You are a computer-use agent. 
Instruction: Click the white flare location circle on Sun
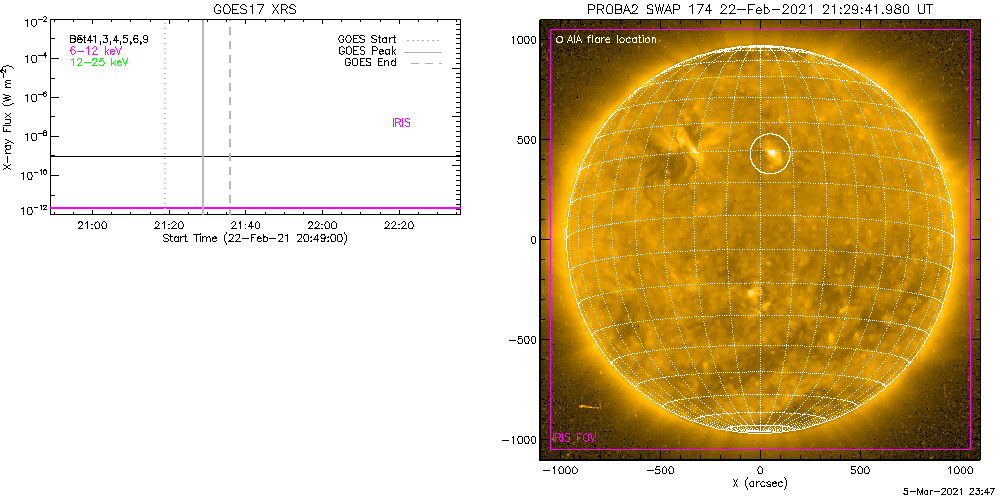pyautogui.click(x=770, y=154)
